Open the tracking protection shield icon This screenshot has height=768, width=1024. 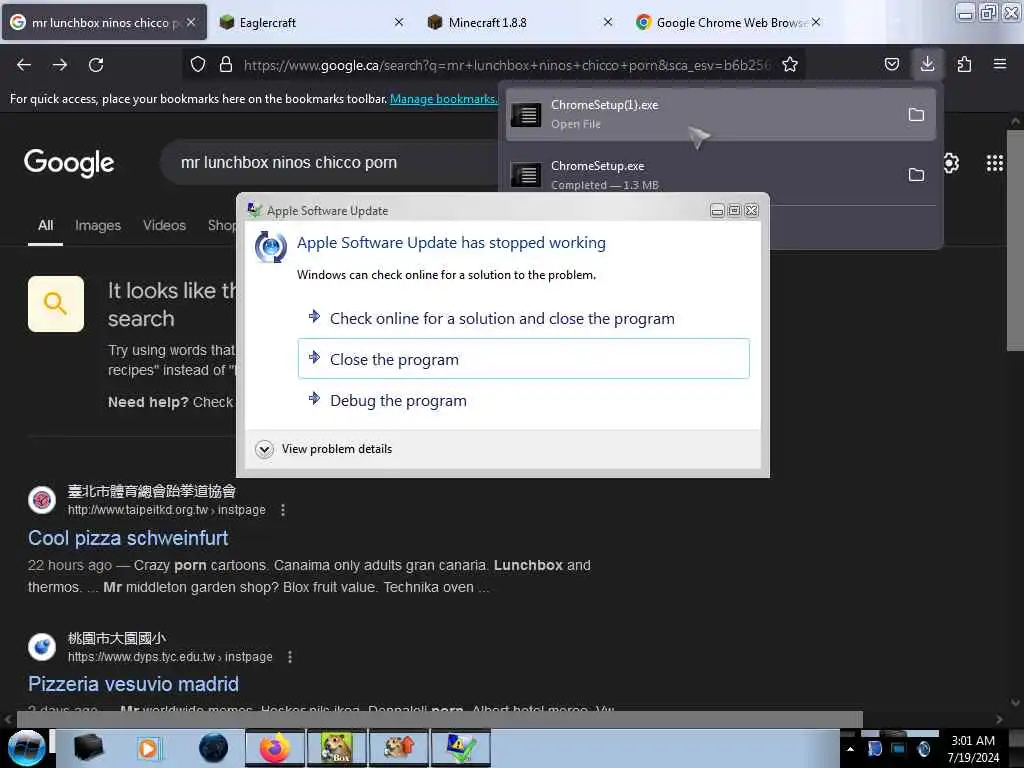tap(198, 65)
